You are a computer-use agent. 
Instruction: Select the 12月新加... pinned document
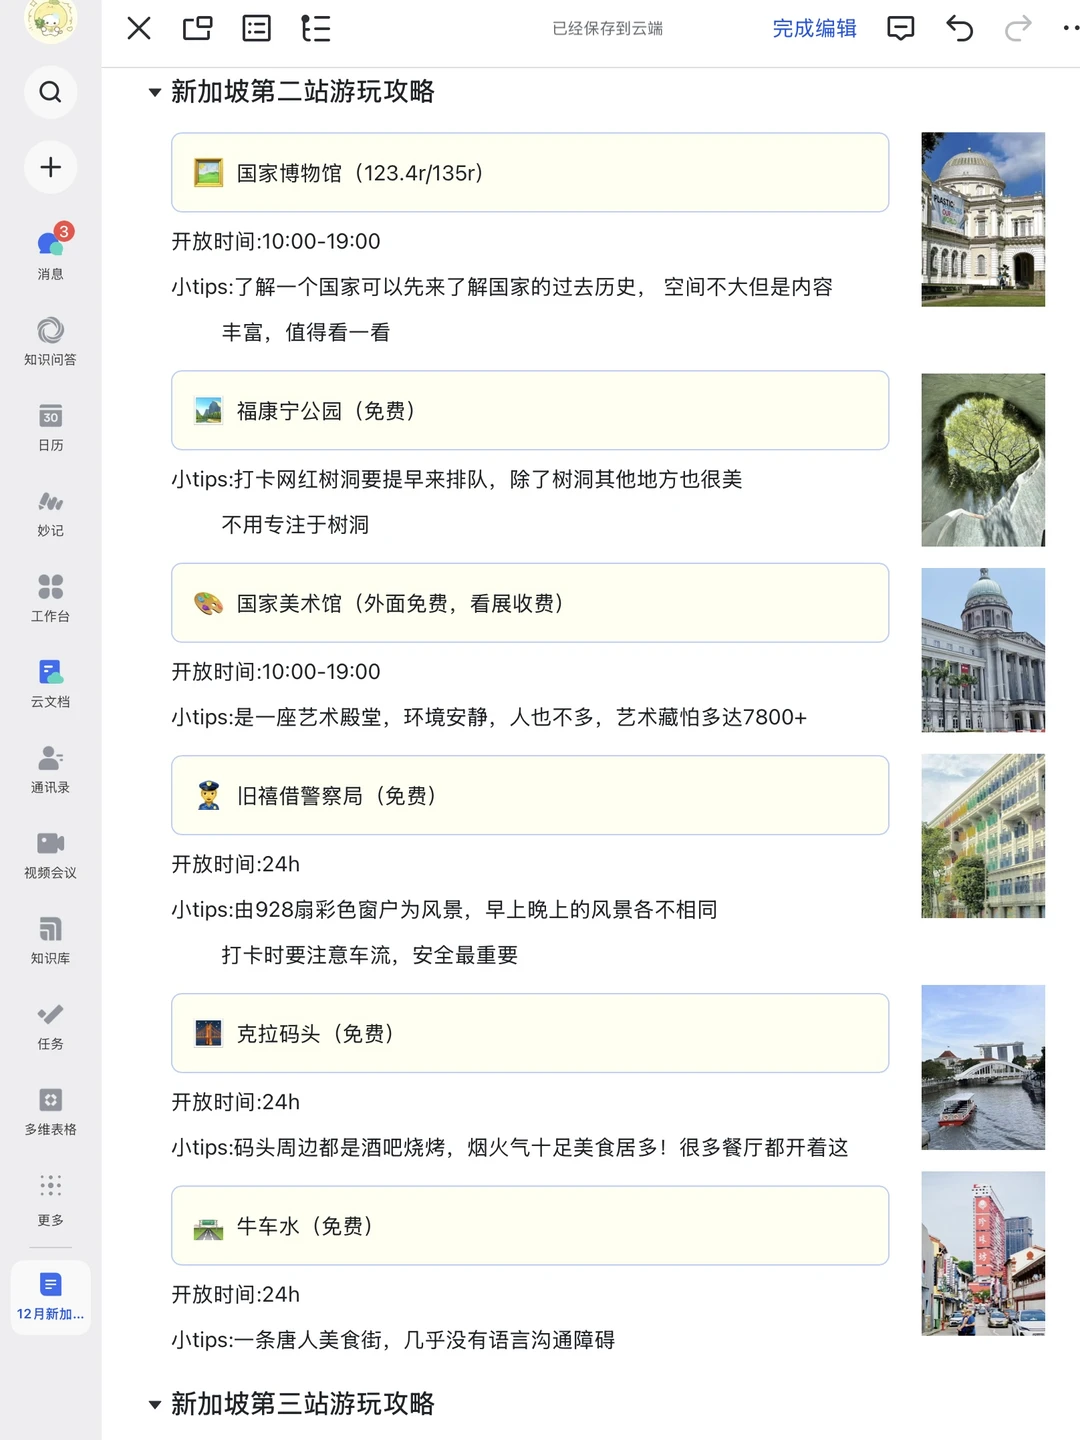(50, 1296)
